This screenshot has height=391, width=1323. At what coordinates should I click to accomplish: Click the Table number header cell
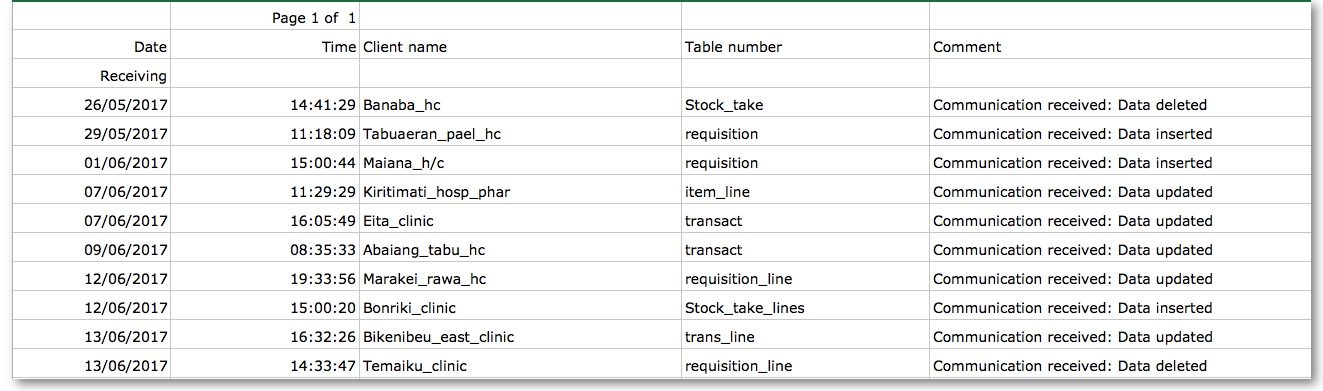(x=805, y=47)
